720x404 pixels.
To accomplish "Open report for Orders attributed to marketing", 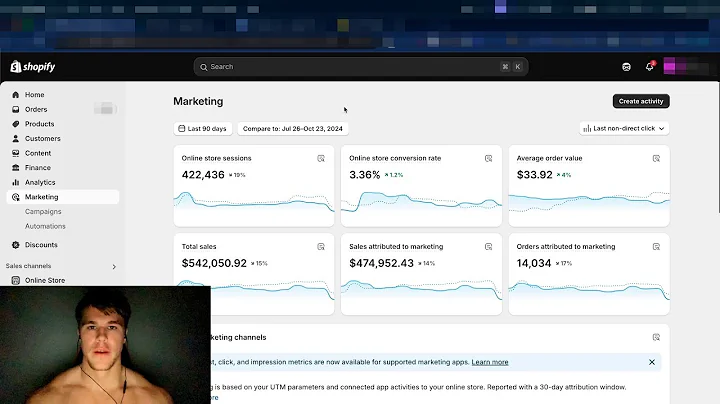I will (656, 247).
